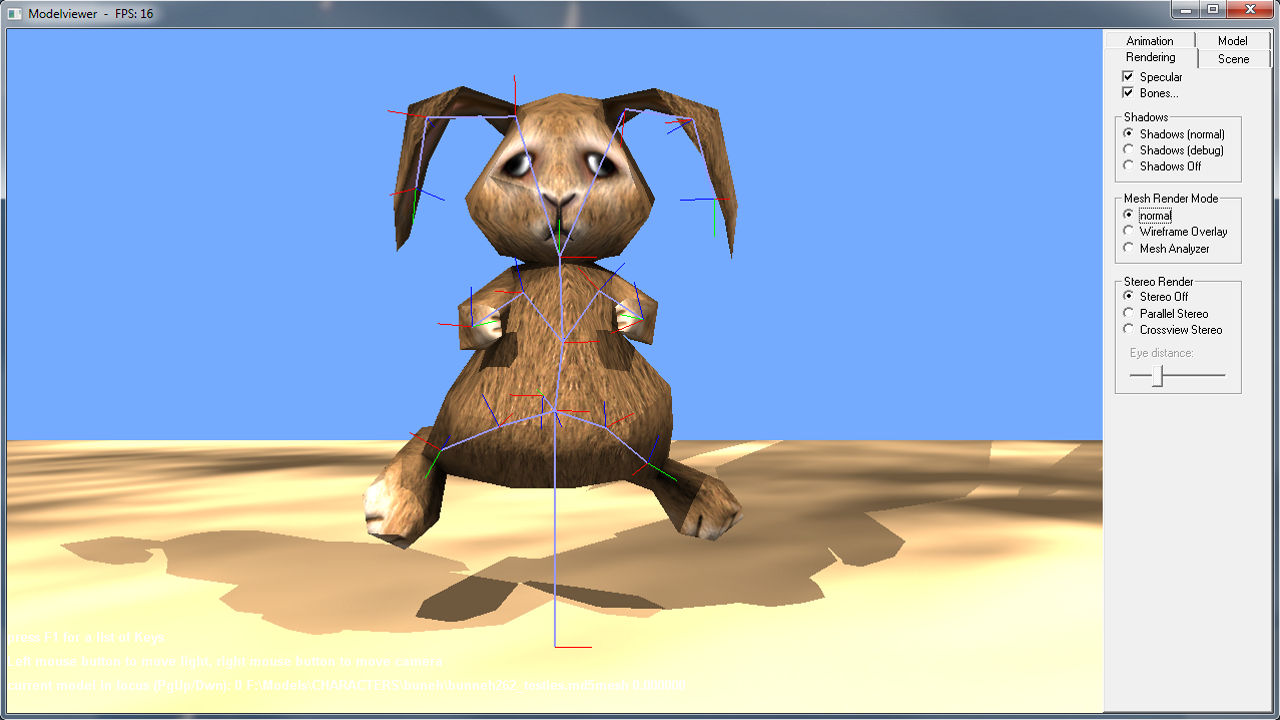Switch to the Model tab

(1232, 41)
